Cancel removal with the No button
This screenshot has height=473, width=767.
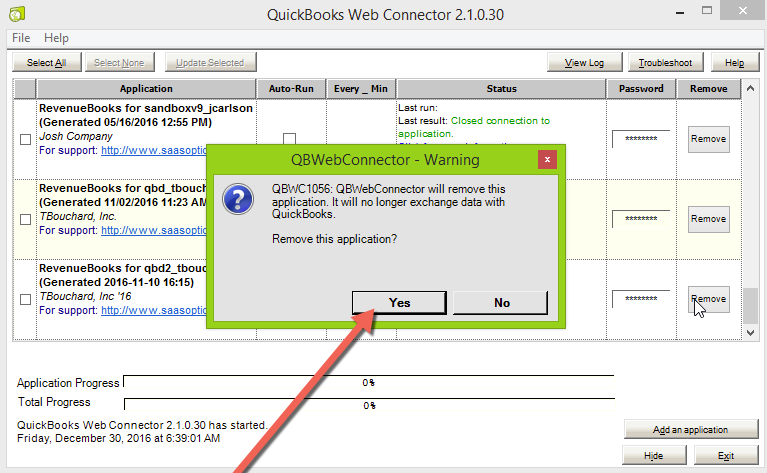[x=500, y=303]
